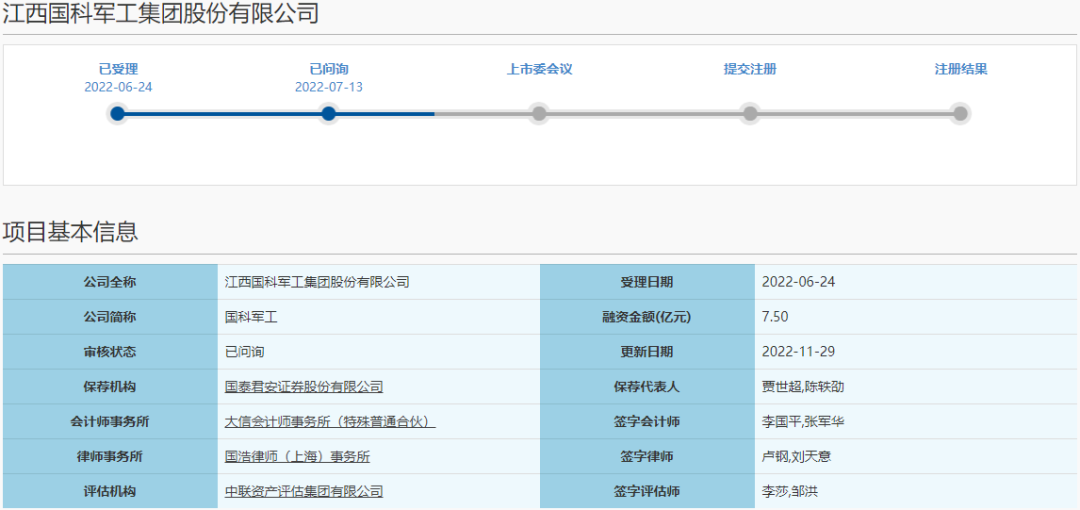Click the 保荐代表人 label cell

point(647,387)
